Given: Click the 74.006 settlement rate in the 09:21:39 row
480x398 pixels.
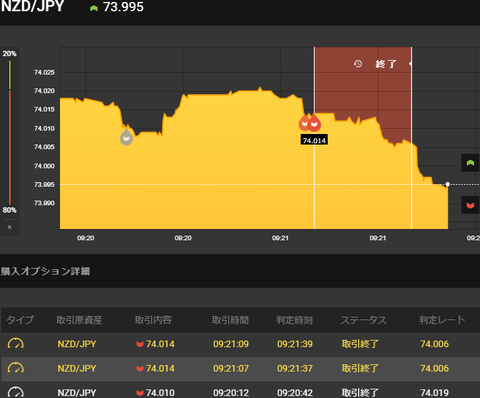Looking at the screenshot, I should click(x=434, y=344).
